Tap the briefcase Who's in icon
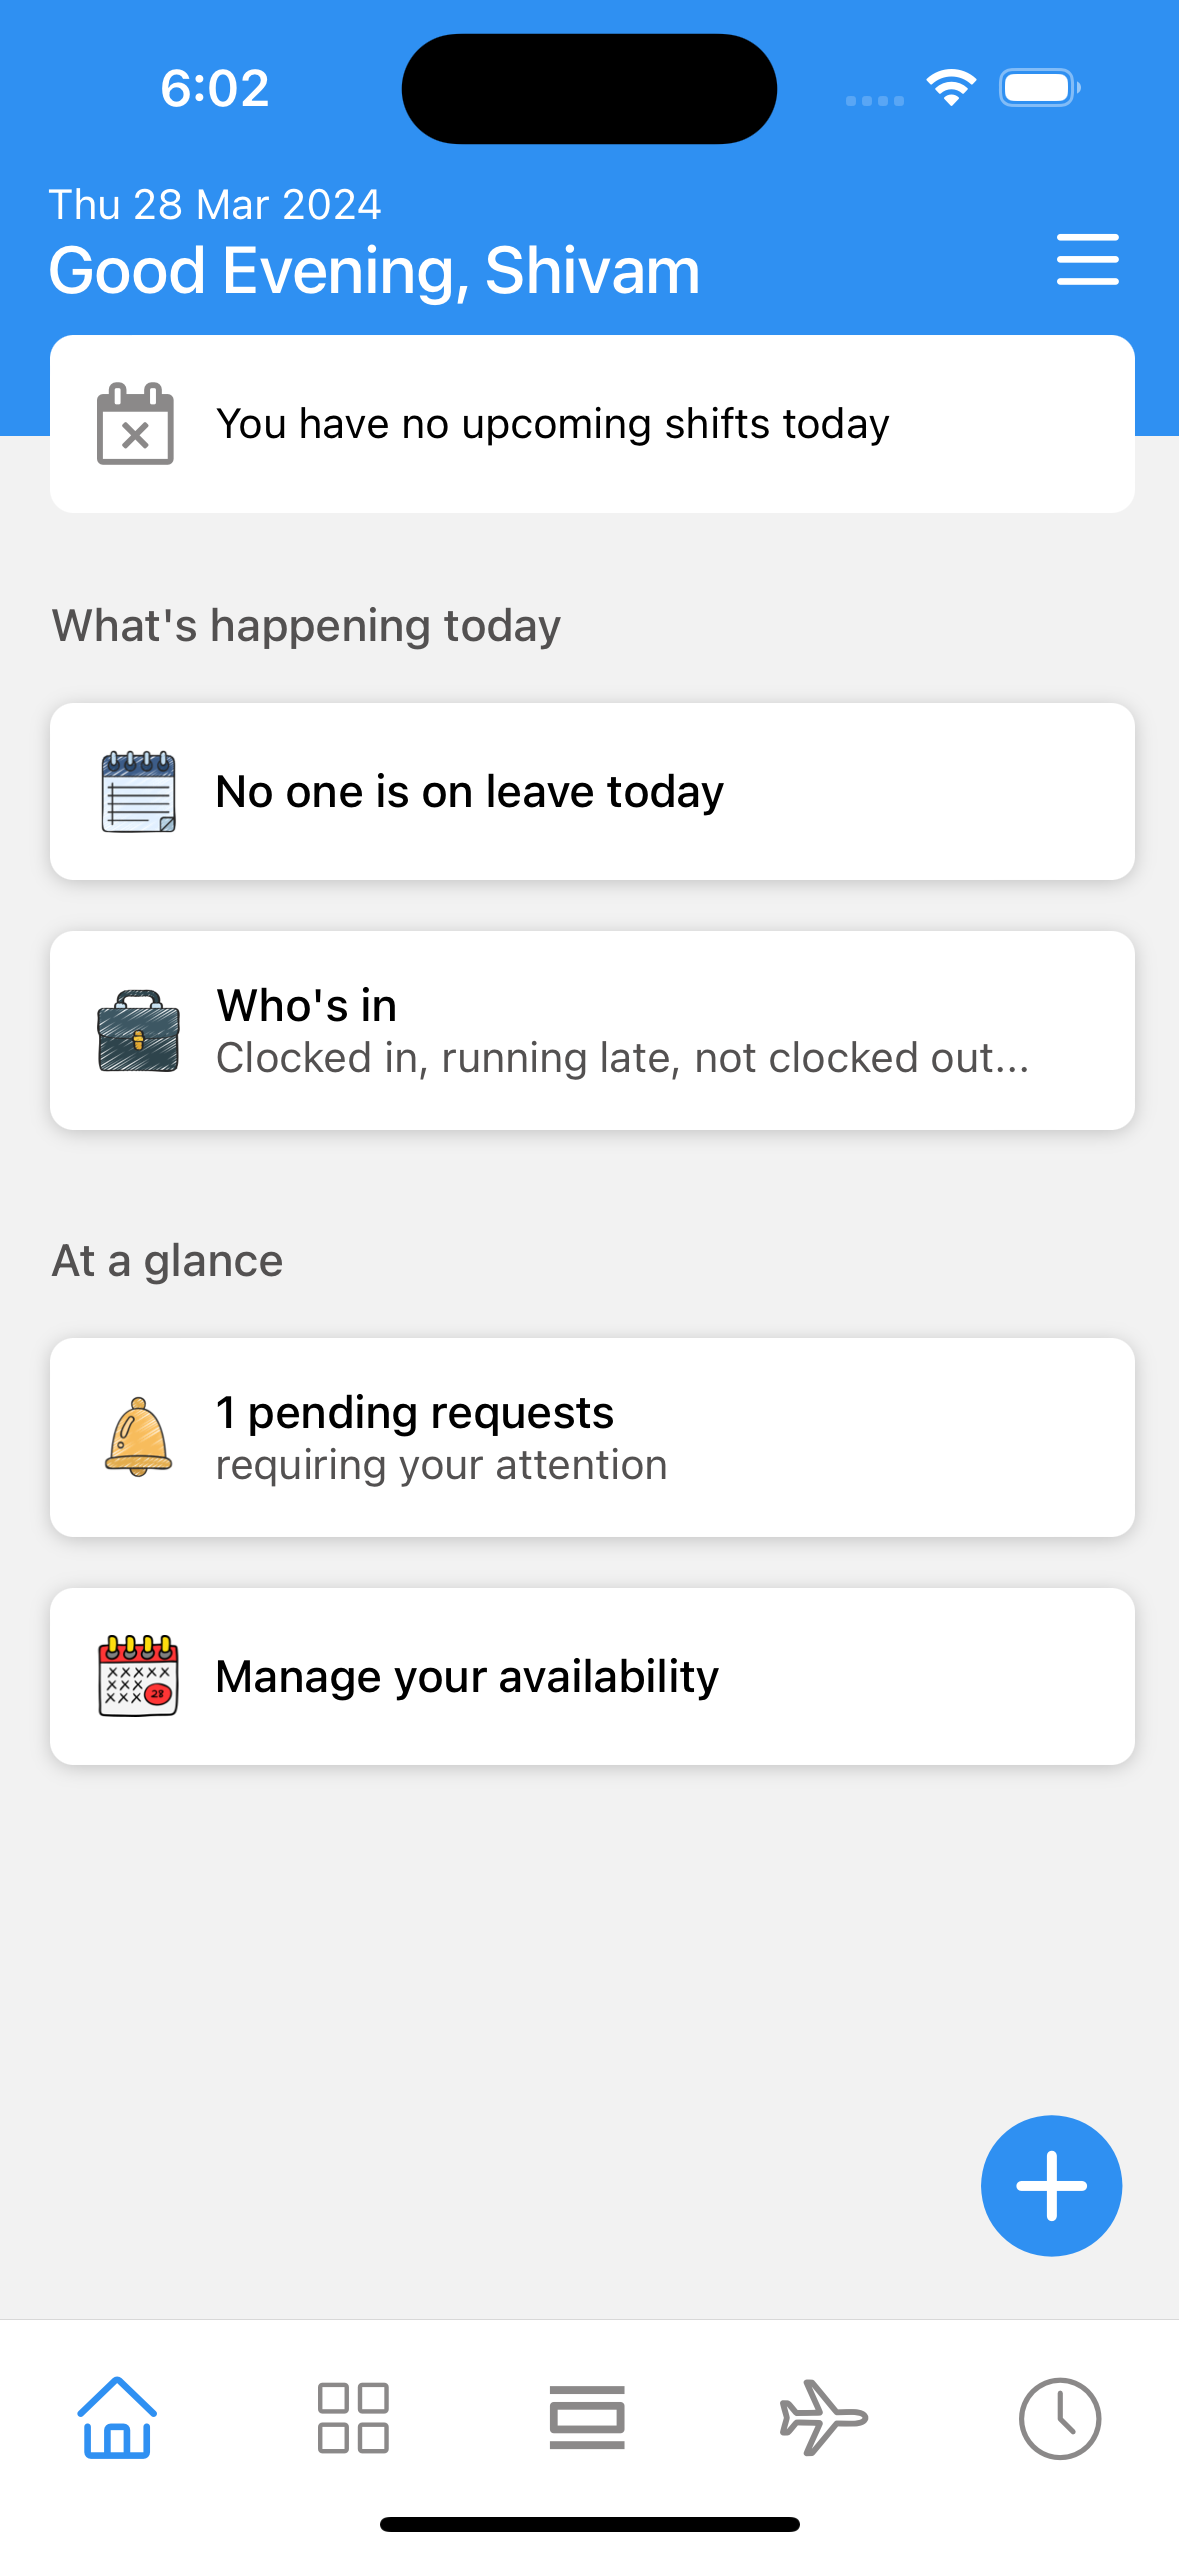Viewport: 1179px width, 2556px height. tap(138, 1031)
